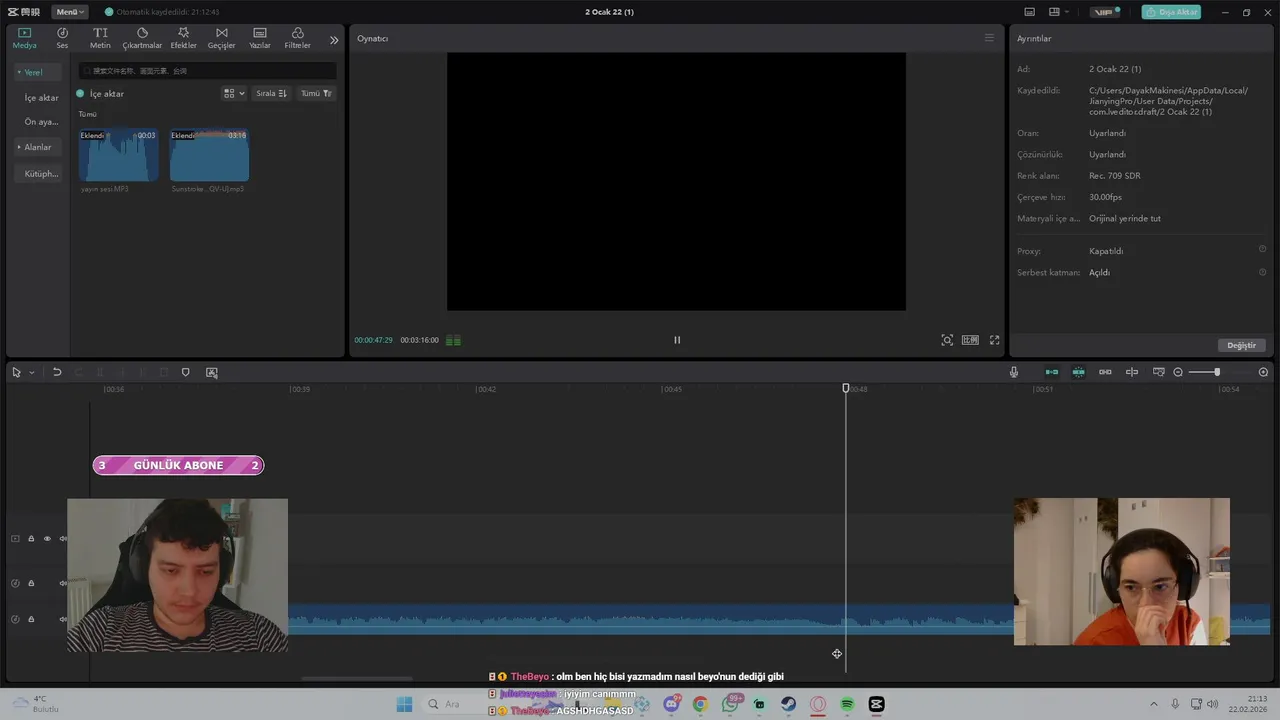This screenshot has height=720, width=1280.
Task: Open the Tümü filter menu
Action: click(x=316, y=93)
